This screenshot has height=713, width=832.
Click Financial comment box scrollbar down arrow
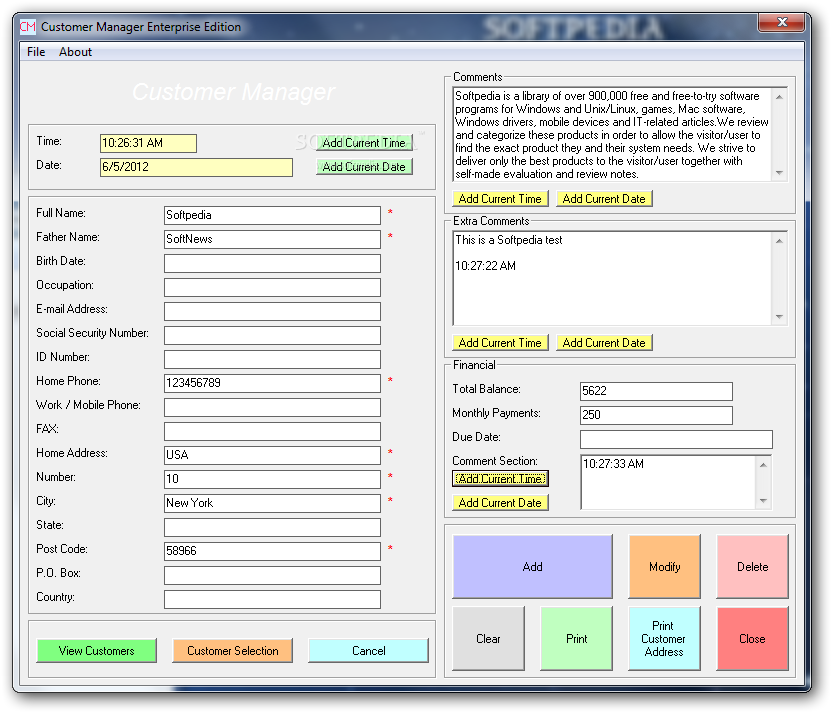[764, 501]
